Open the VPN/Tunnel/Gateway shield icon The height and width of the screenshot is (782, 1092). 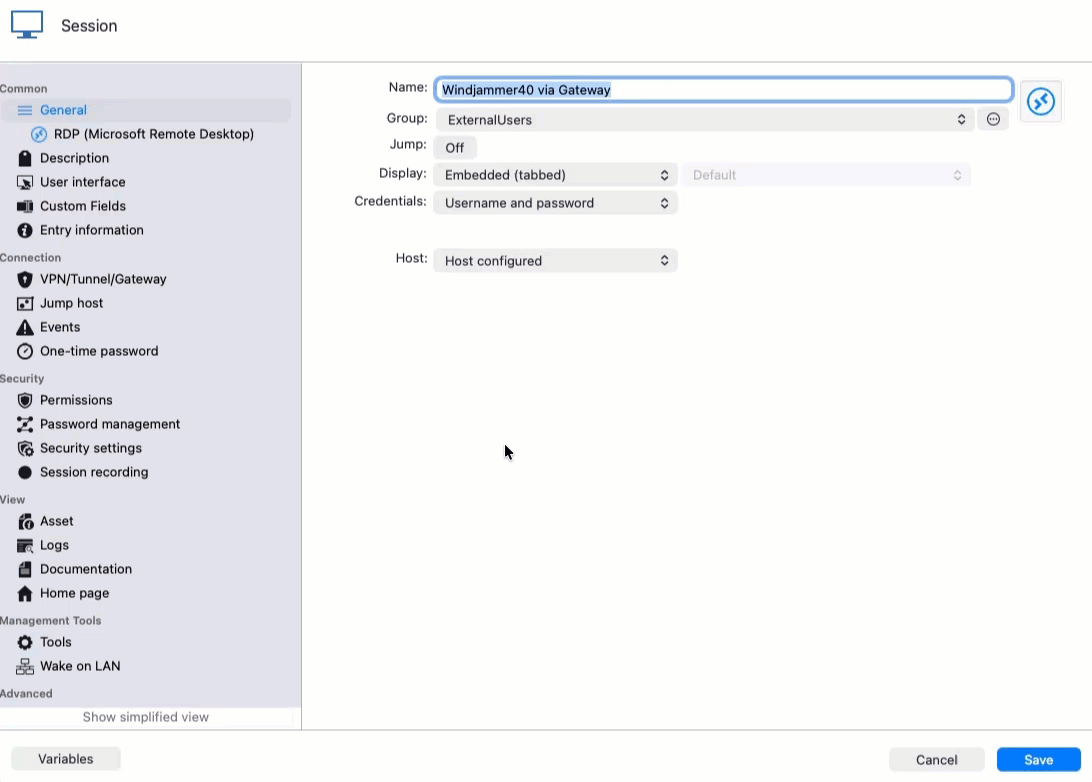point(25,279)
